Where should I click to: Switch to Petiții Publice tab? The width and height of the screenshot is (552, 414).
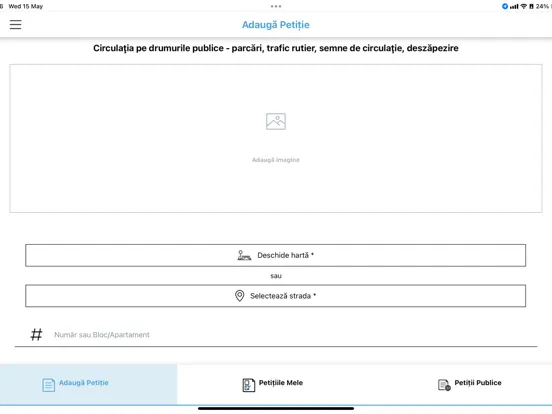(x=463, y=384)
